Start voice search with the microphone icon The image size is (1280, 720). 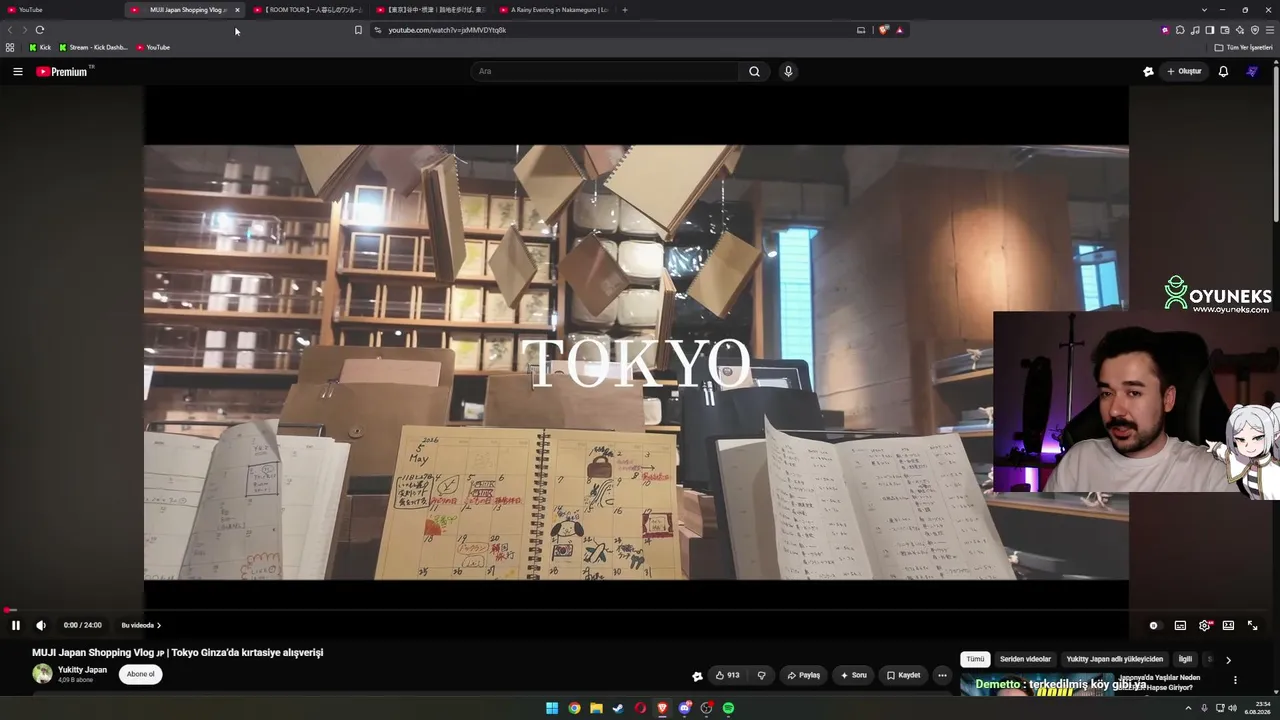click(x=788, y=71)
